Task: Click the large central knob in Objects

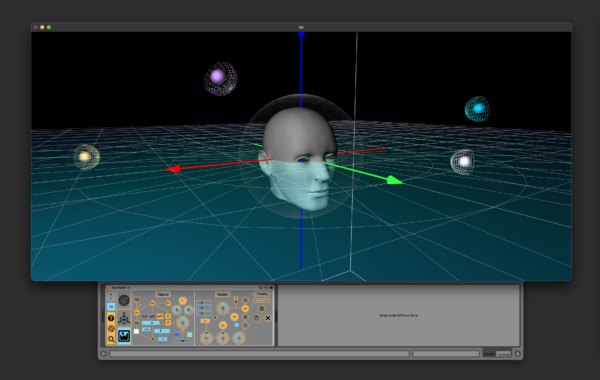Action: click(x=183, y=323)
